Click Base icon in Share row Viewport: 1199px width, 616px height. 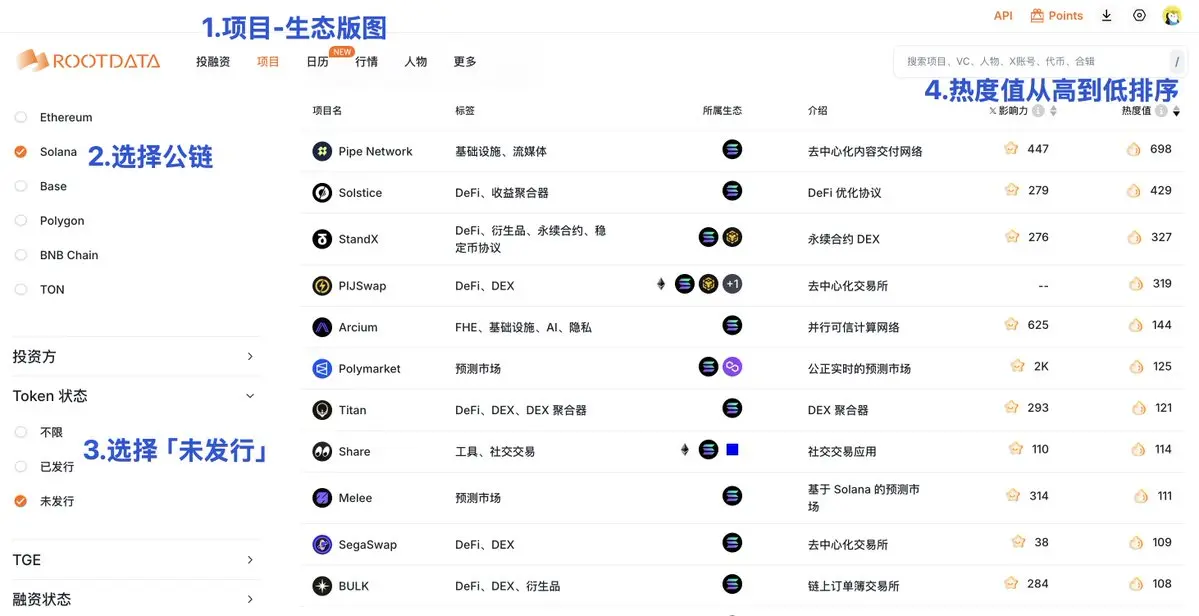click(x=732, y=449)
